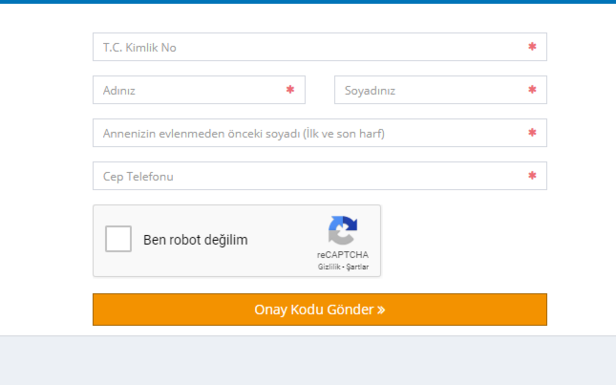Click the reCAPTCHA logo icon

point(343,230)
